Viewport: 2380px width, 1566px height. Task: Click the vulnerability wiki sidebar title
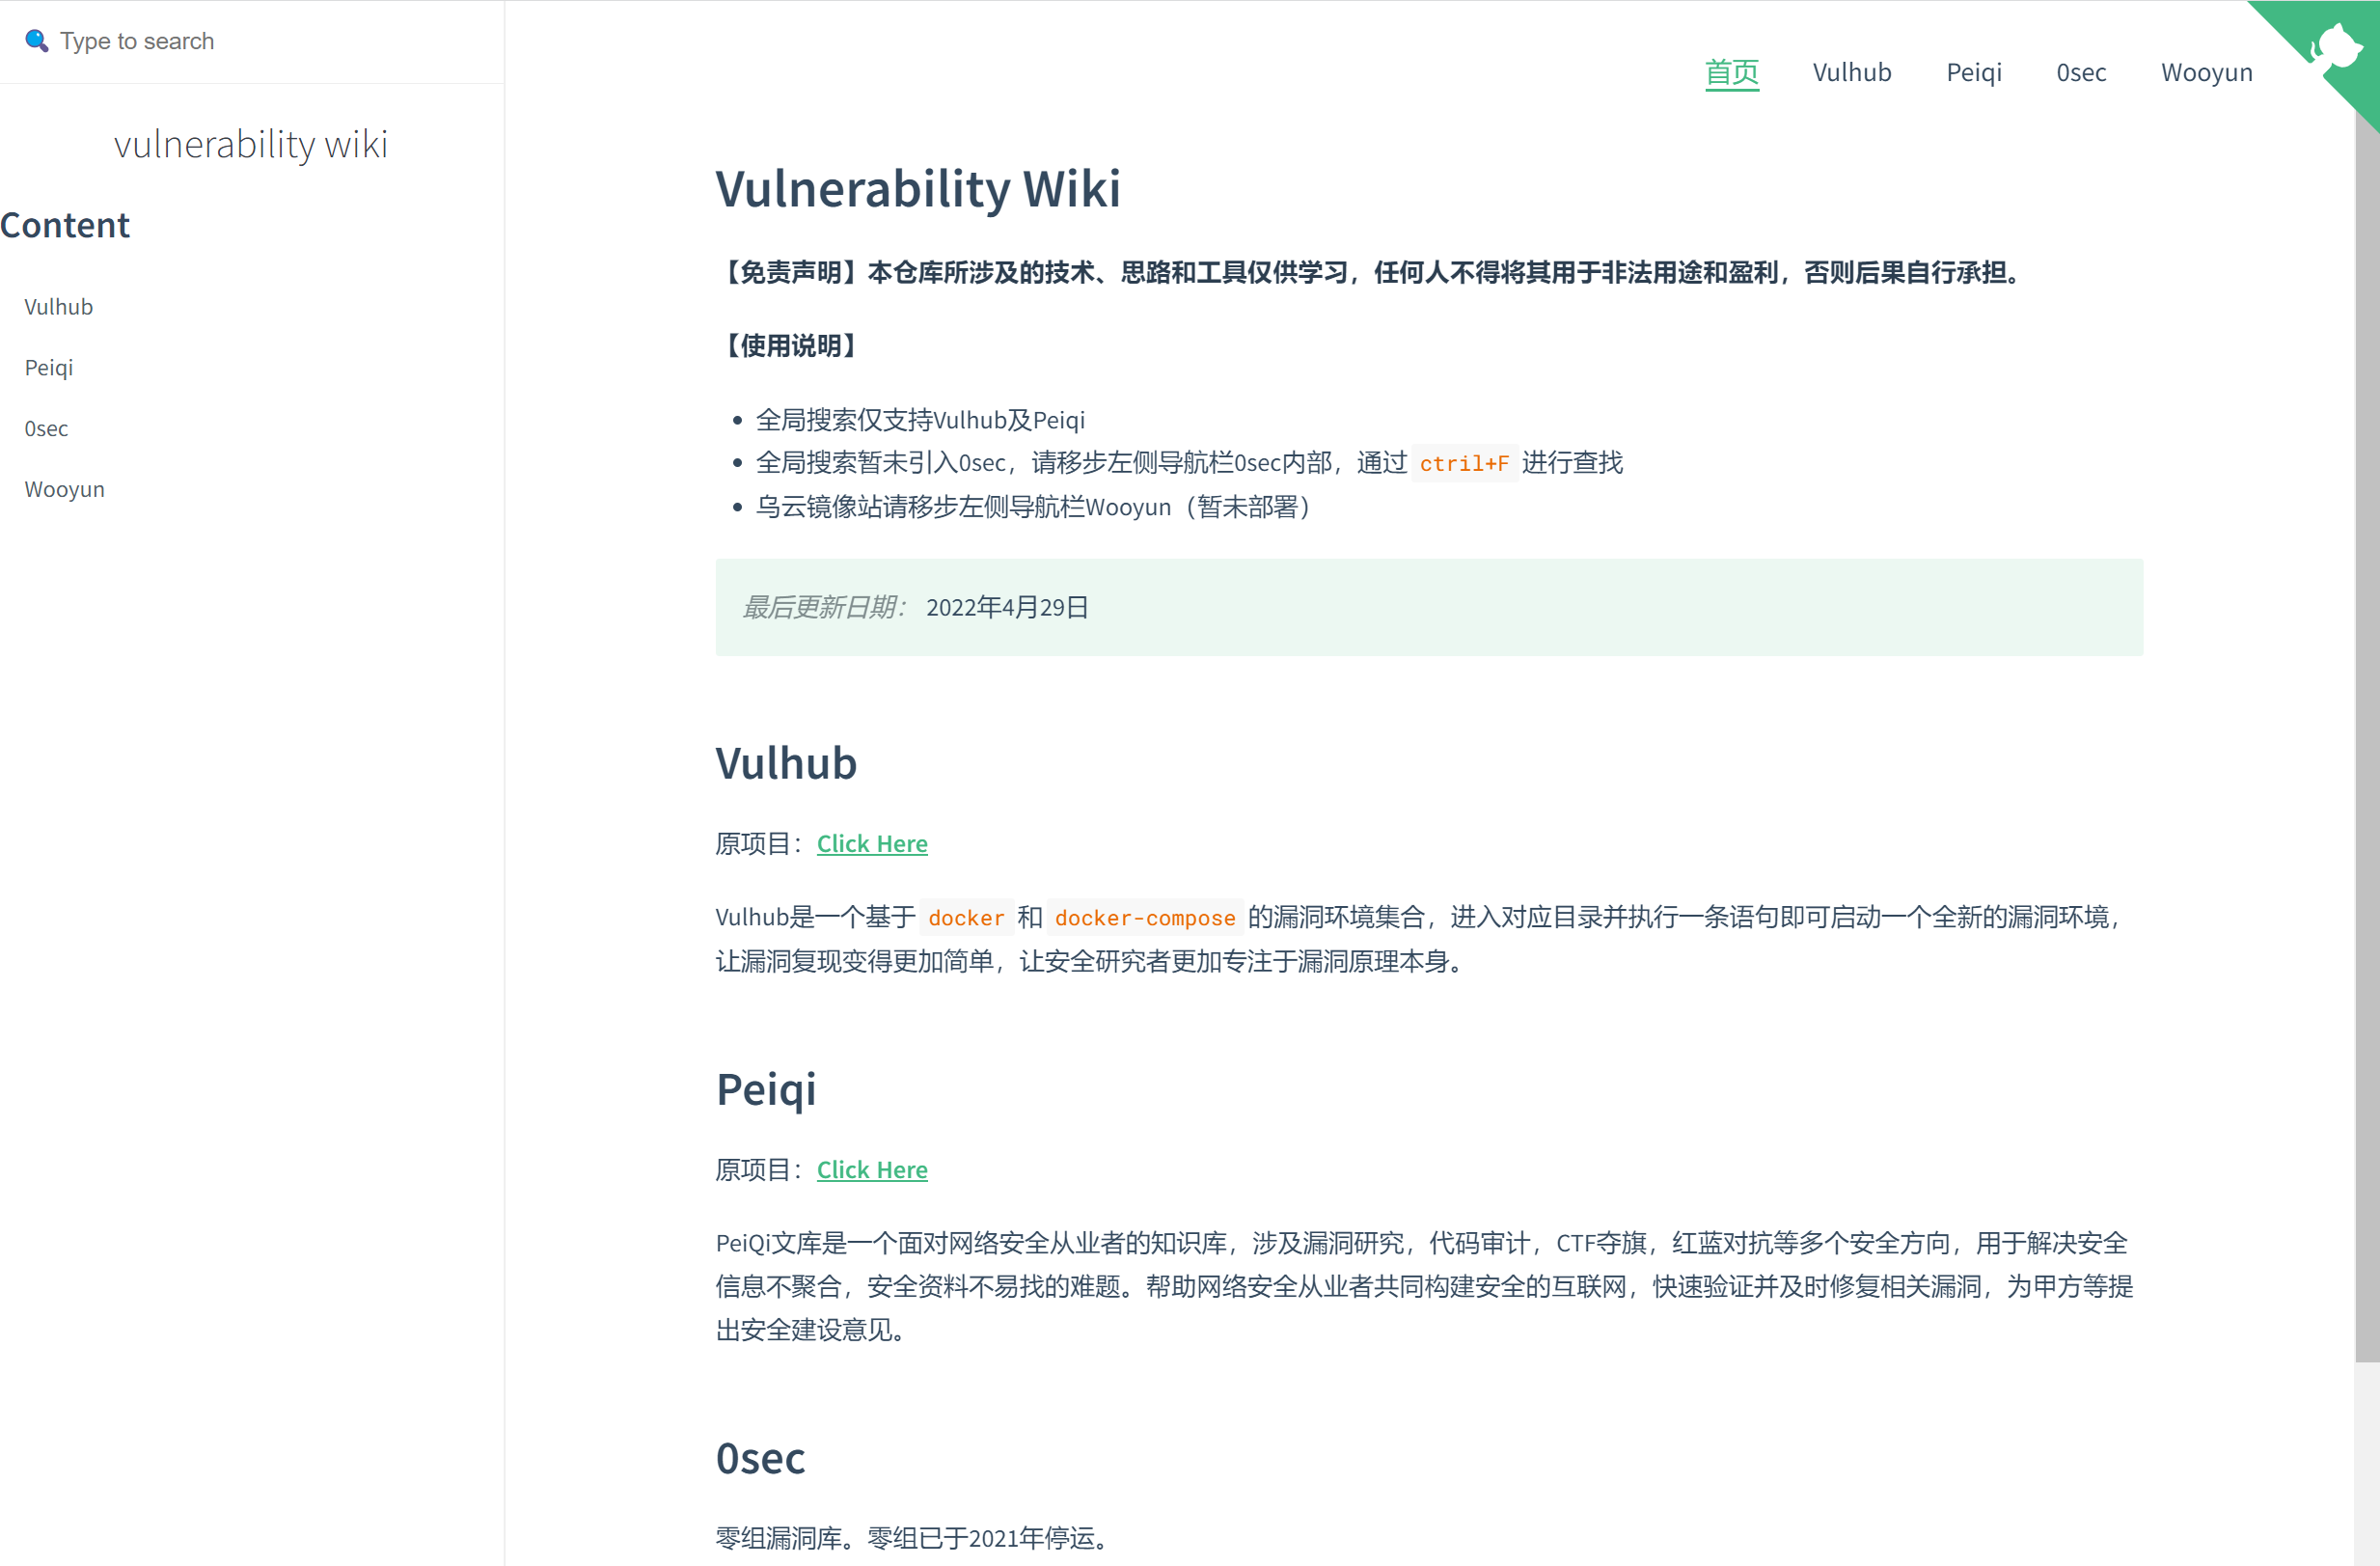coord(250,144)
